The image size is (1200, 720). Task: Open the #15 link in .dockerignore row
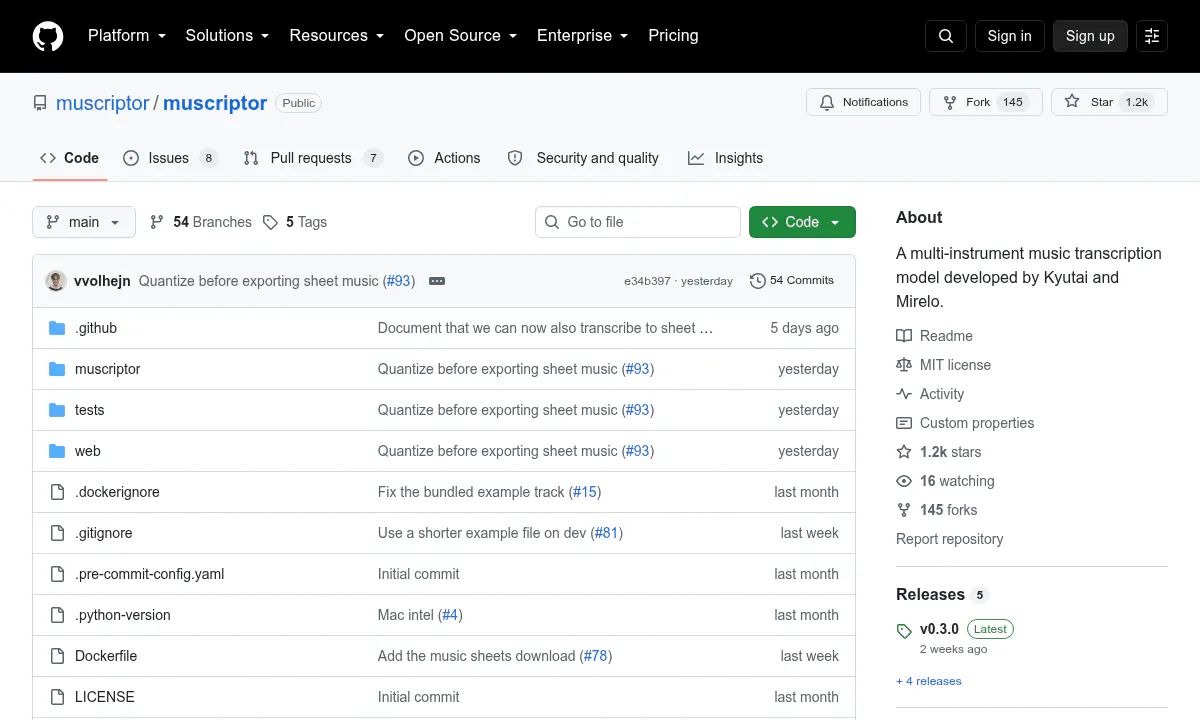tap(585, 492)
